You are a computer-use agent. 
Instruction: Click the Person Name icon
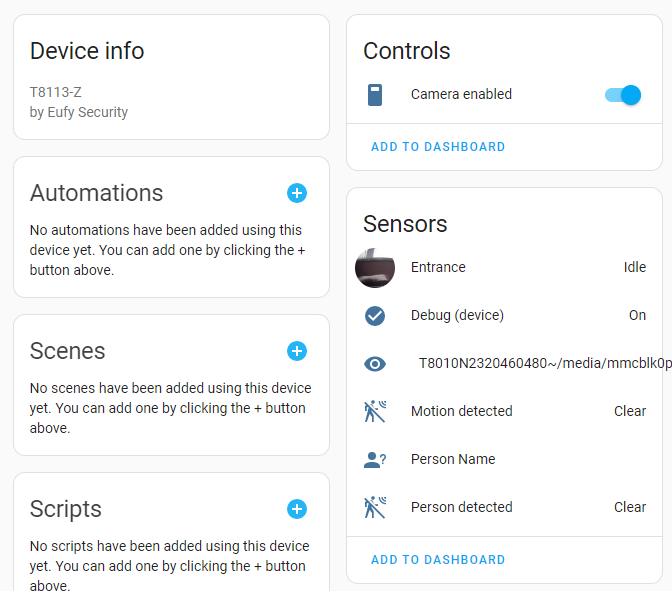(375, 459)
